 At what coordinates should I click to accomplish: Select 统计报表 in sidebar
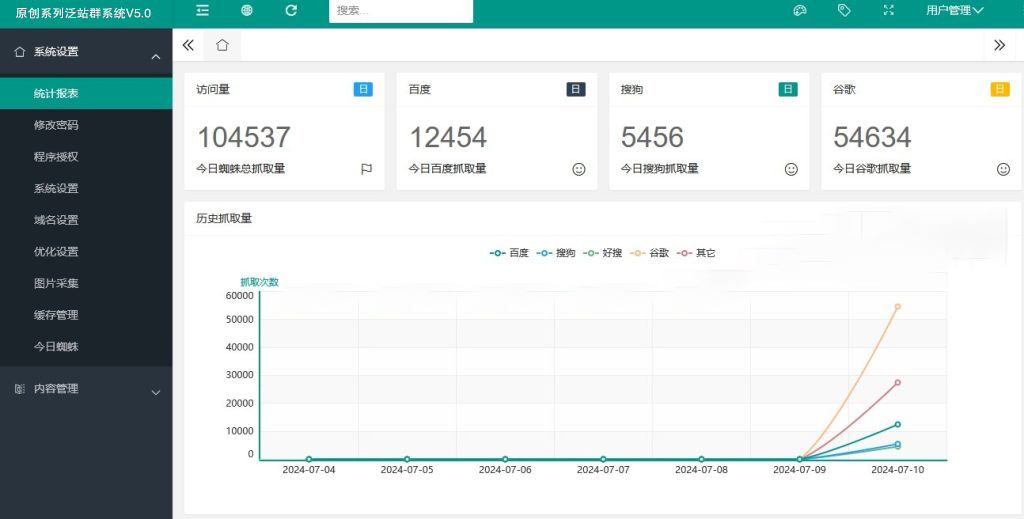(86, 93)
